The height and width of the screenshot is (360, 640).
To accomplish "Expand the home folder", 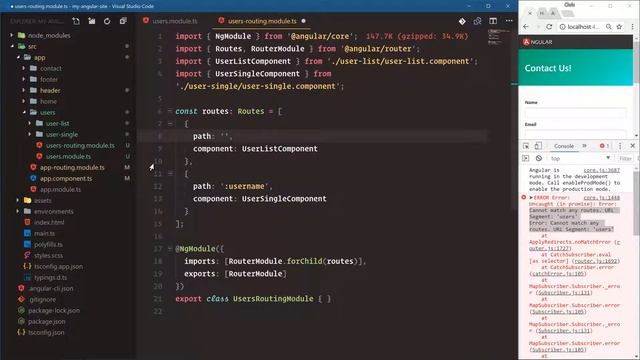I will 24,101.
